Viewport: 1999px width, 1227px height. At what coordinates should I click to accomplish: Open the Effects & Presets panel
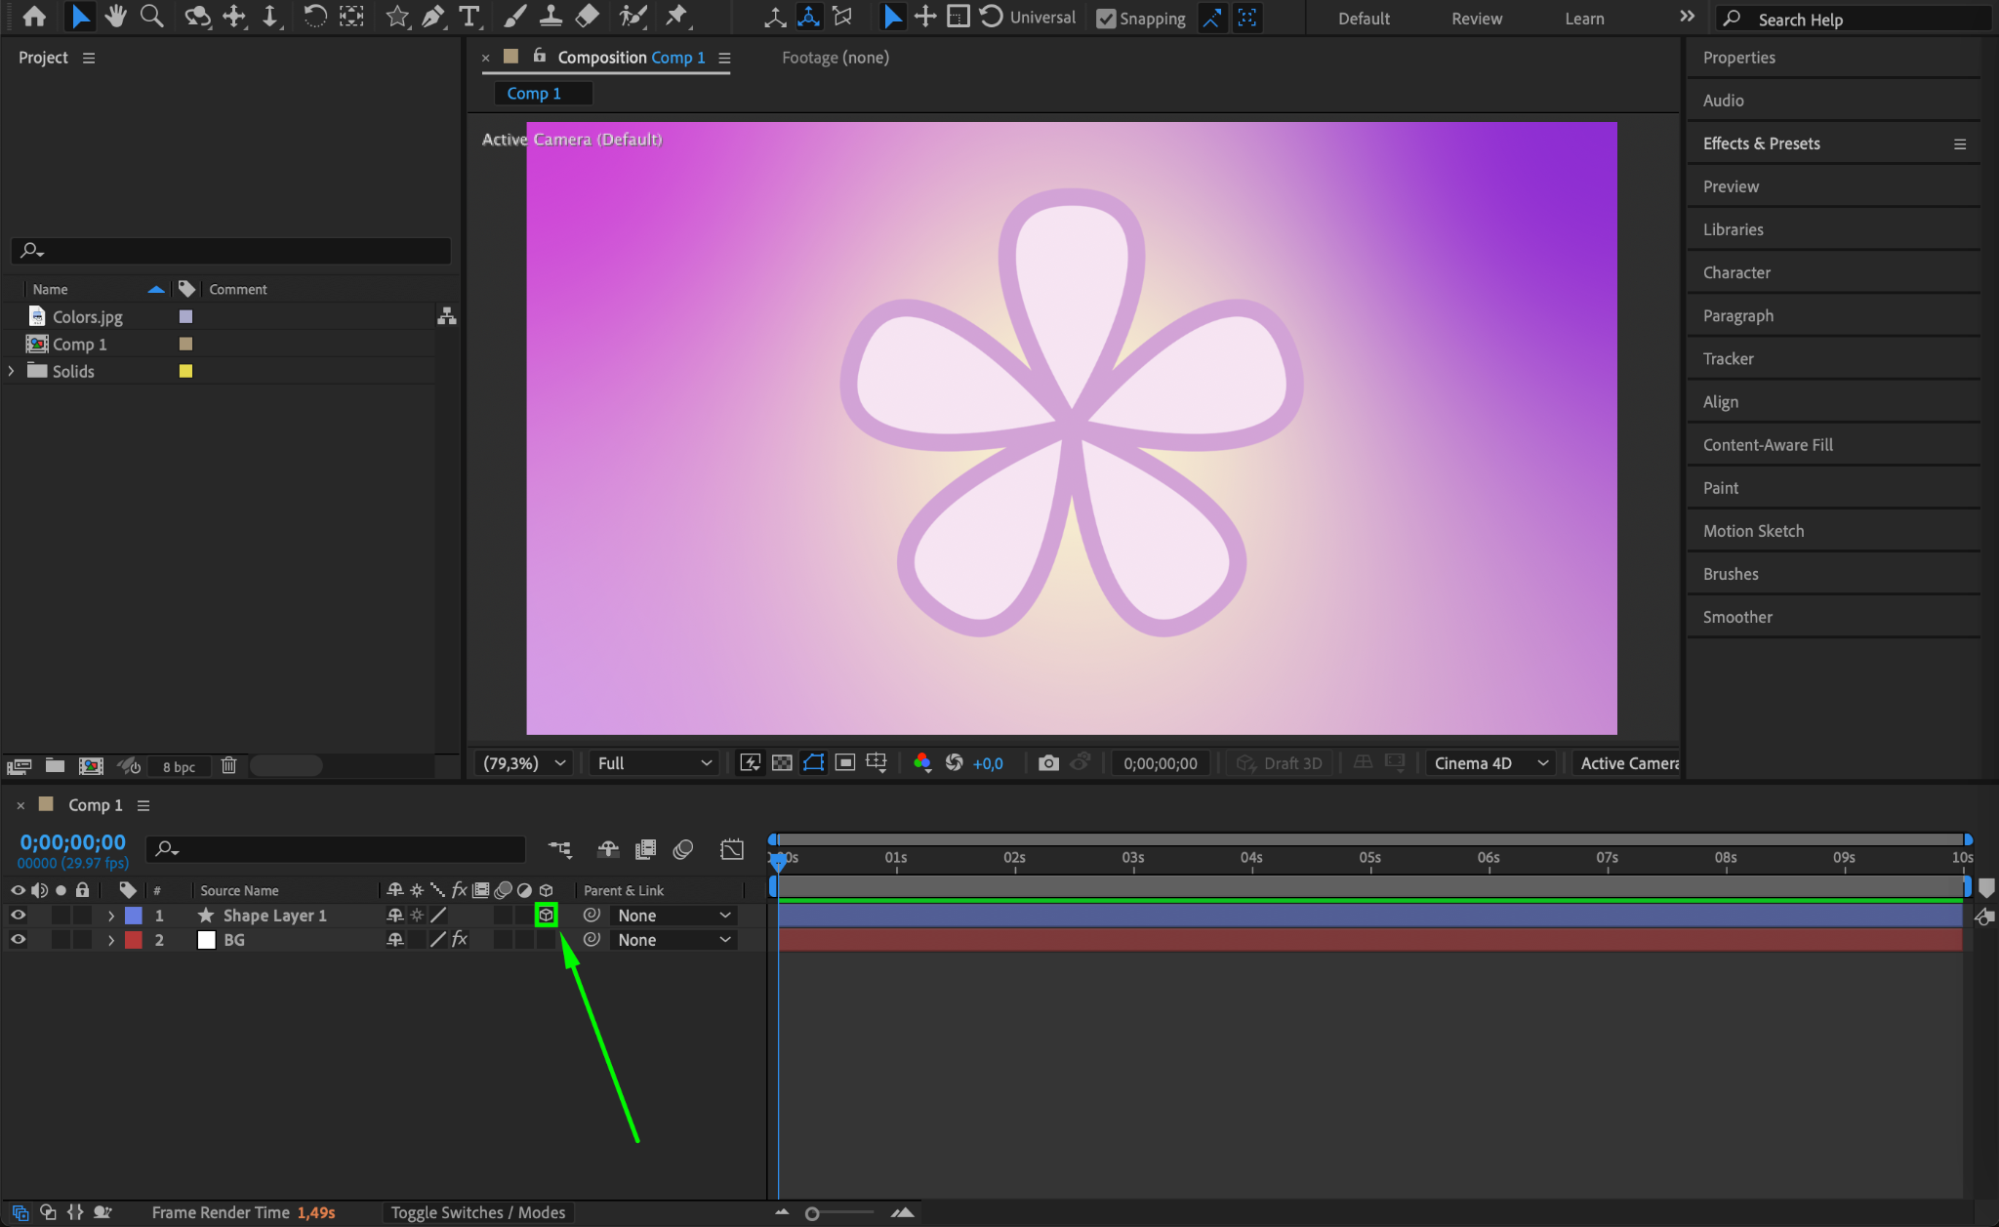tap(1761, 143)
